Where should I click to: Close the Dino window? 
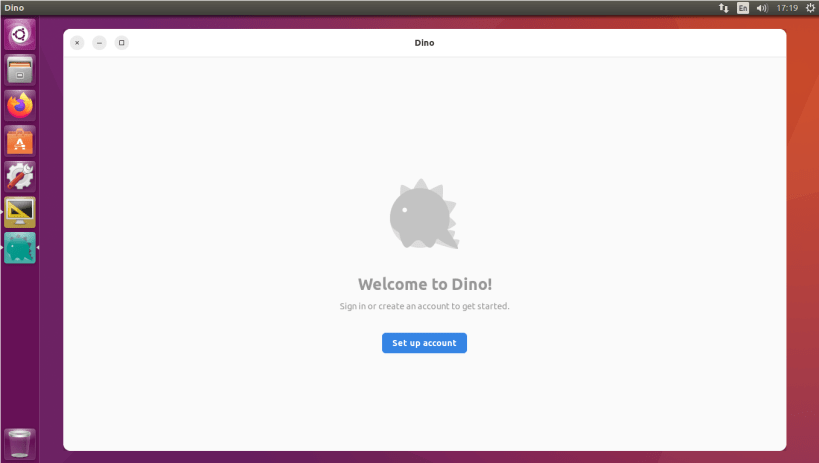77,43
